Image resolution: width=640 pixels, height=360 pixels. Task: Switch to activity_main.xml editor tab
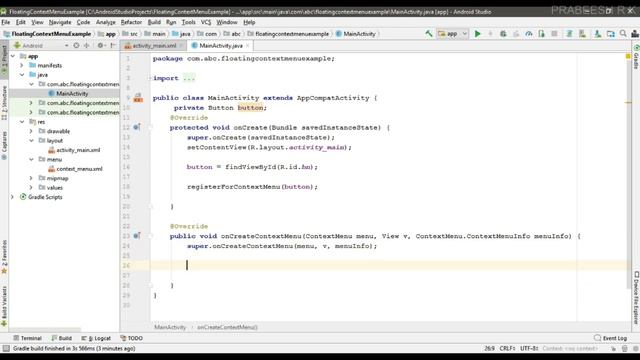[154, 46]
